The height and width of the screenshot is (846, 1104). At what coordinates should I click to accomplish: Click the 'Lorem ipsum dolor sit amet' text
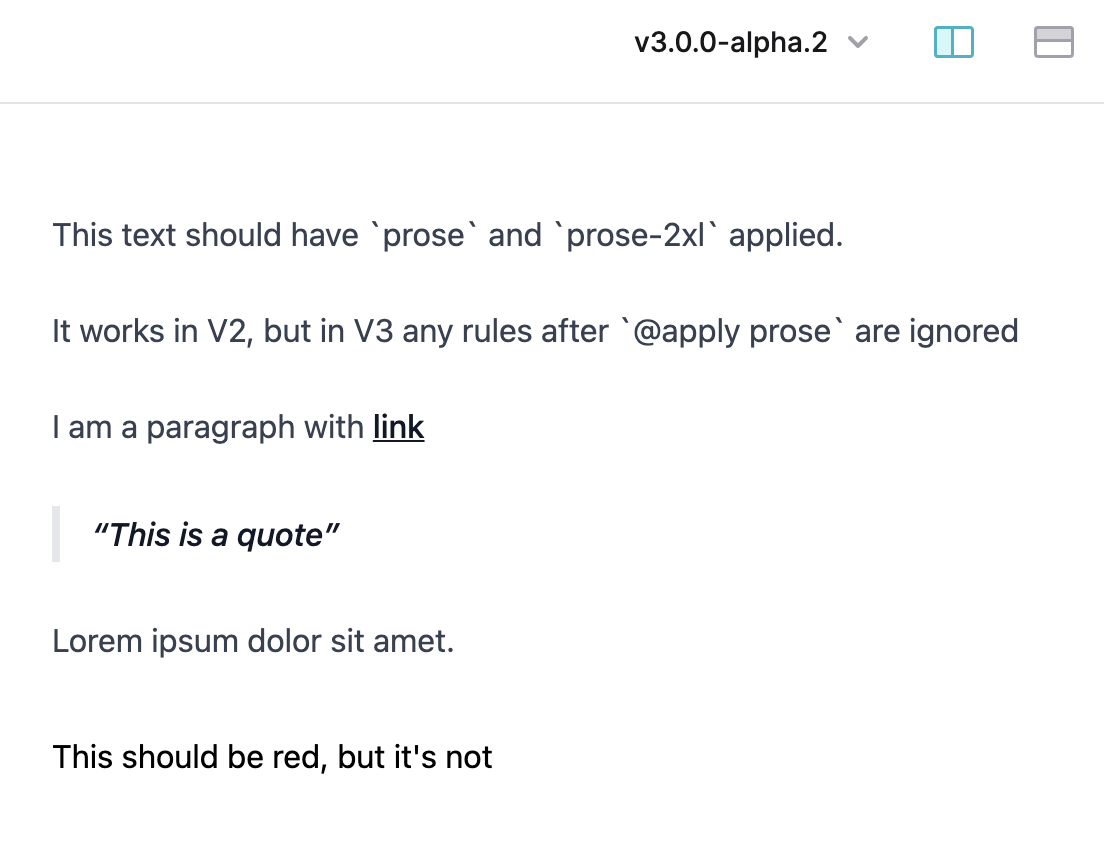coord(253,641)
